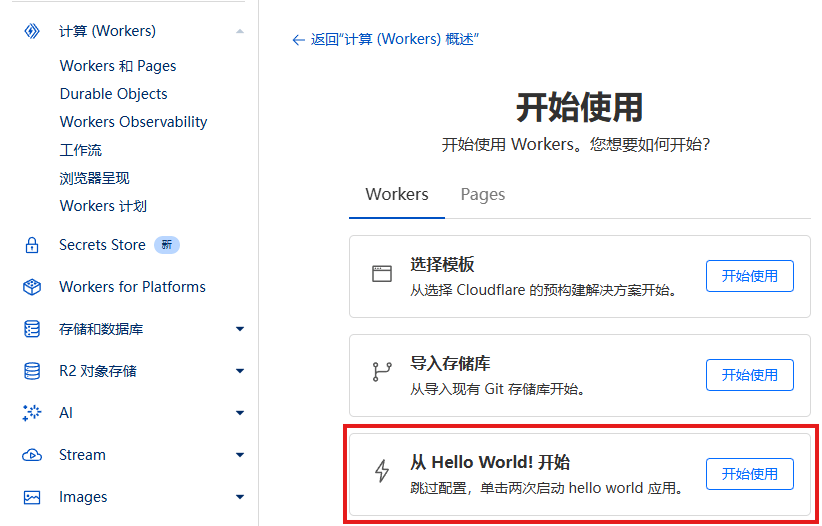822x526 pixels.
Task: Collapse the 计算 (Workers) section
Action: click(240, 31)
